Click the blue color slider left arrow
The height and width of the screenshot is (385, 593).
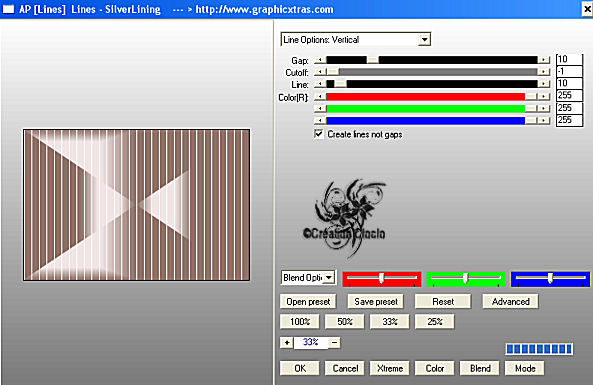[320, 121]
